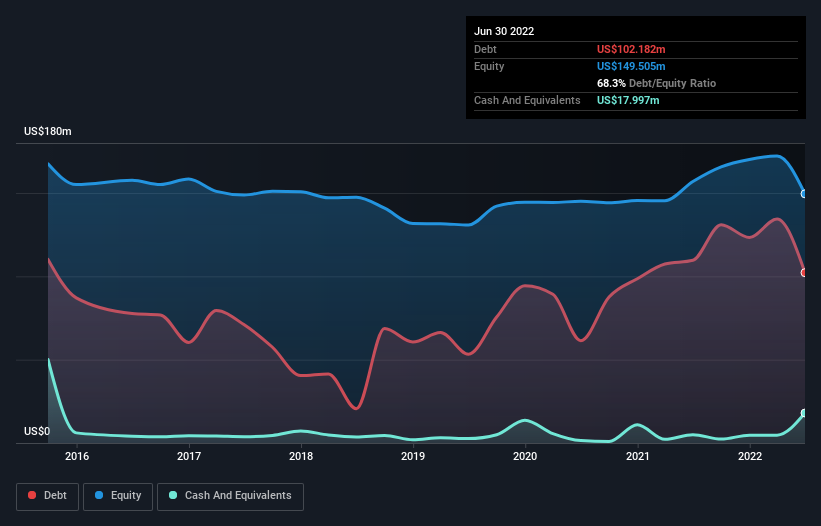Screen dimensions: 821x526
Task: Click the blue Equity data point marker
Action: tap(804, 194)
